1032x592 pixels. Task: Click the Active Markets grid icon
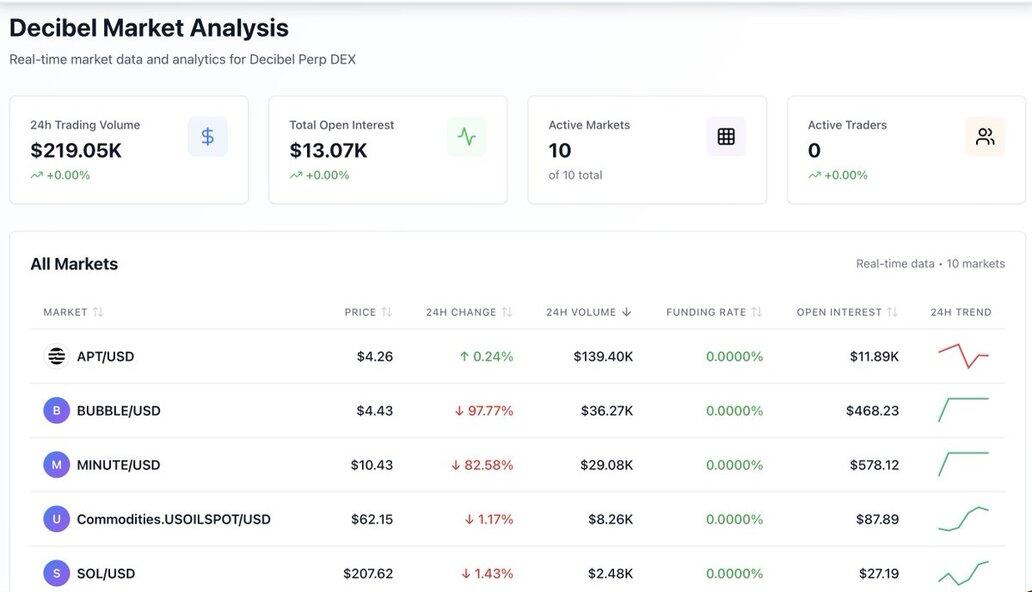point(726,137)
